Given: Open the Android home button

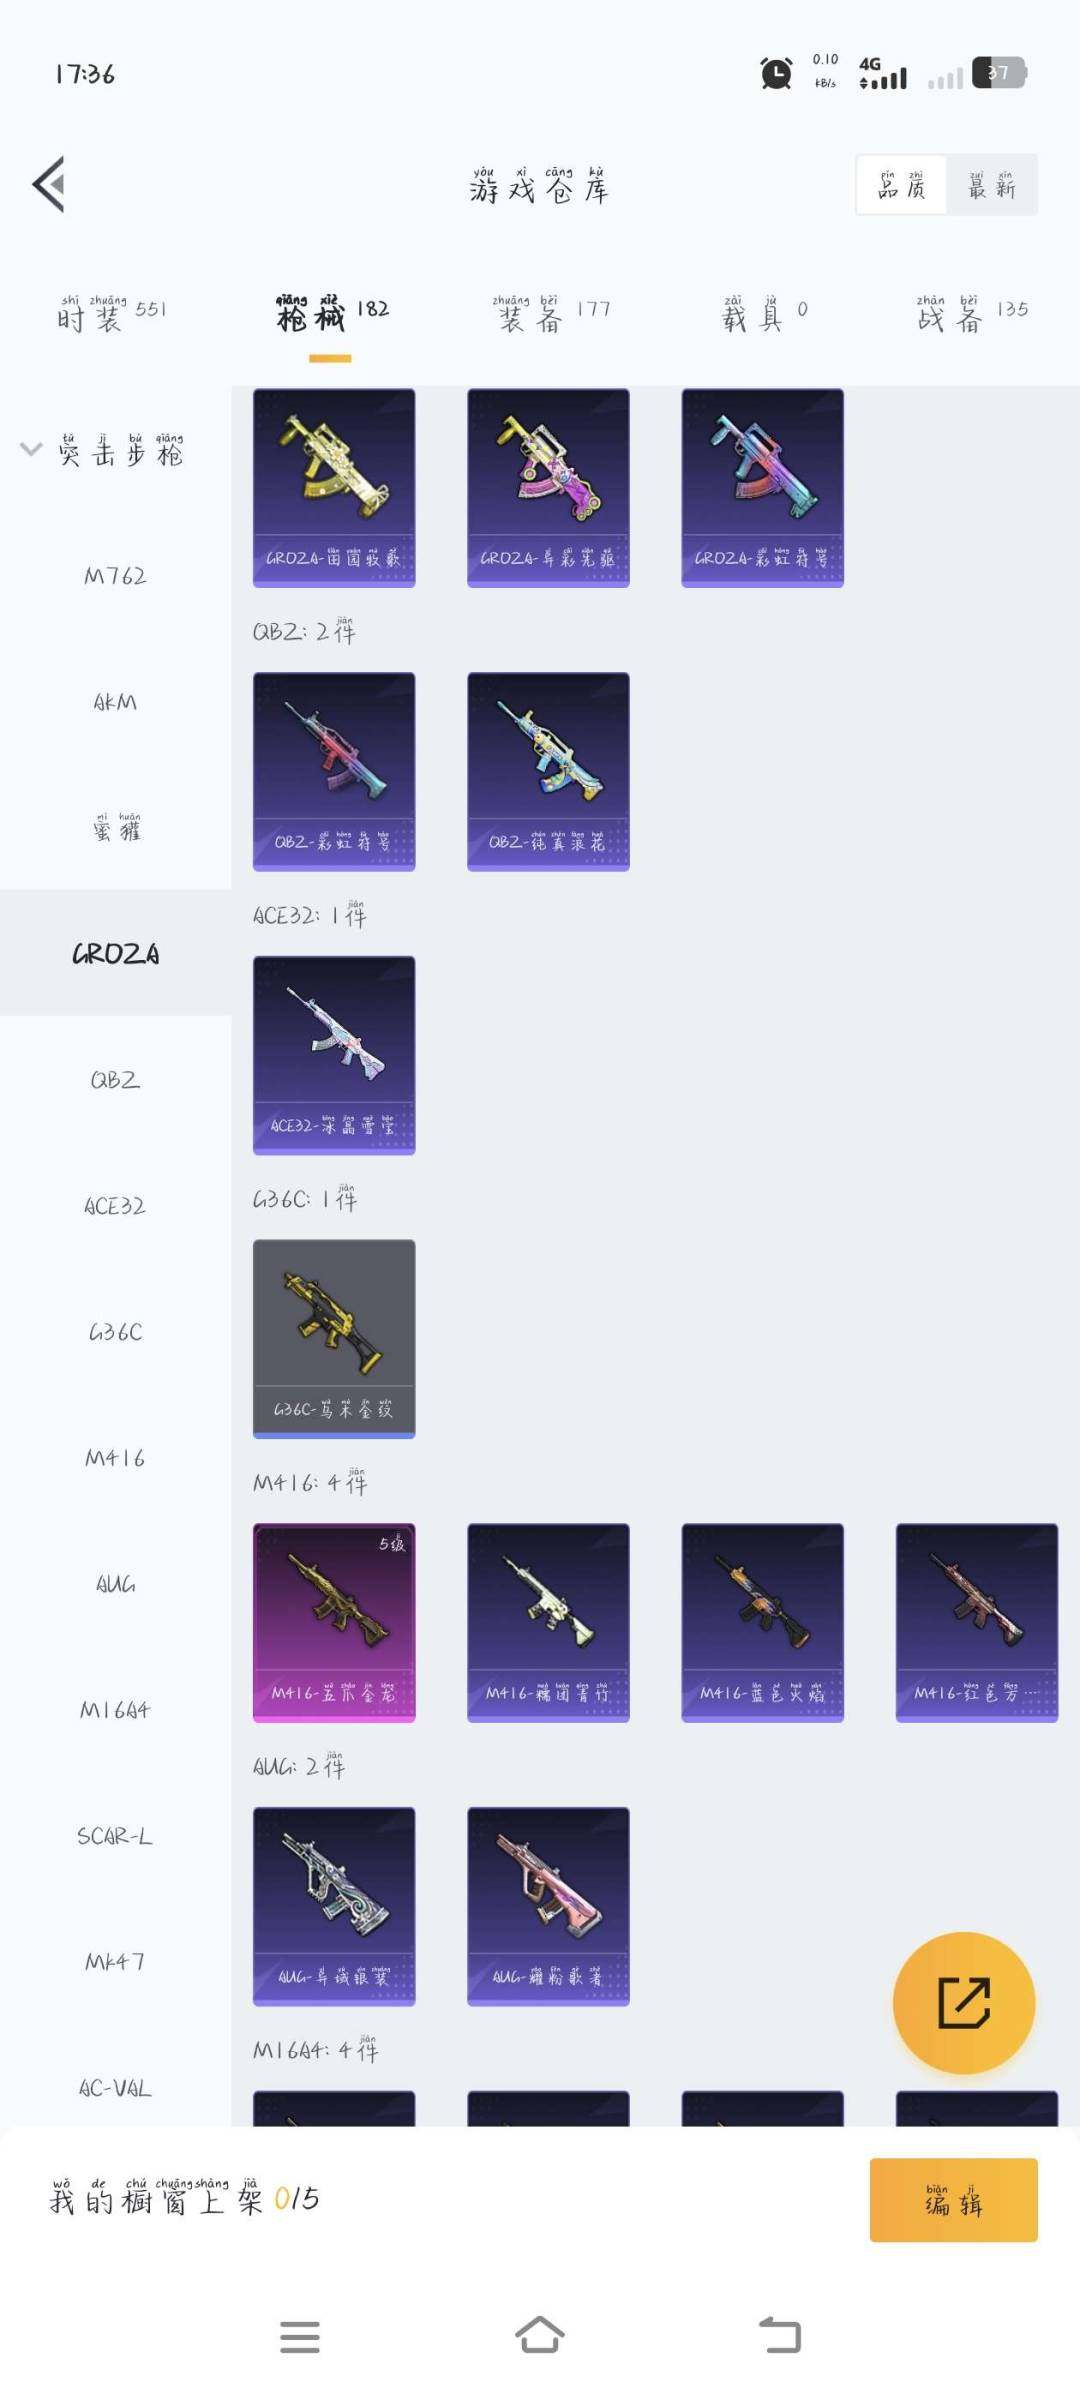Looking at the screenshot, I should 540,2336.
